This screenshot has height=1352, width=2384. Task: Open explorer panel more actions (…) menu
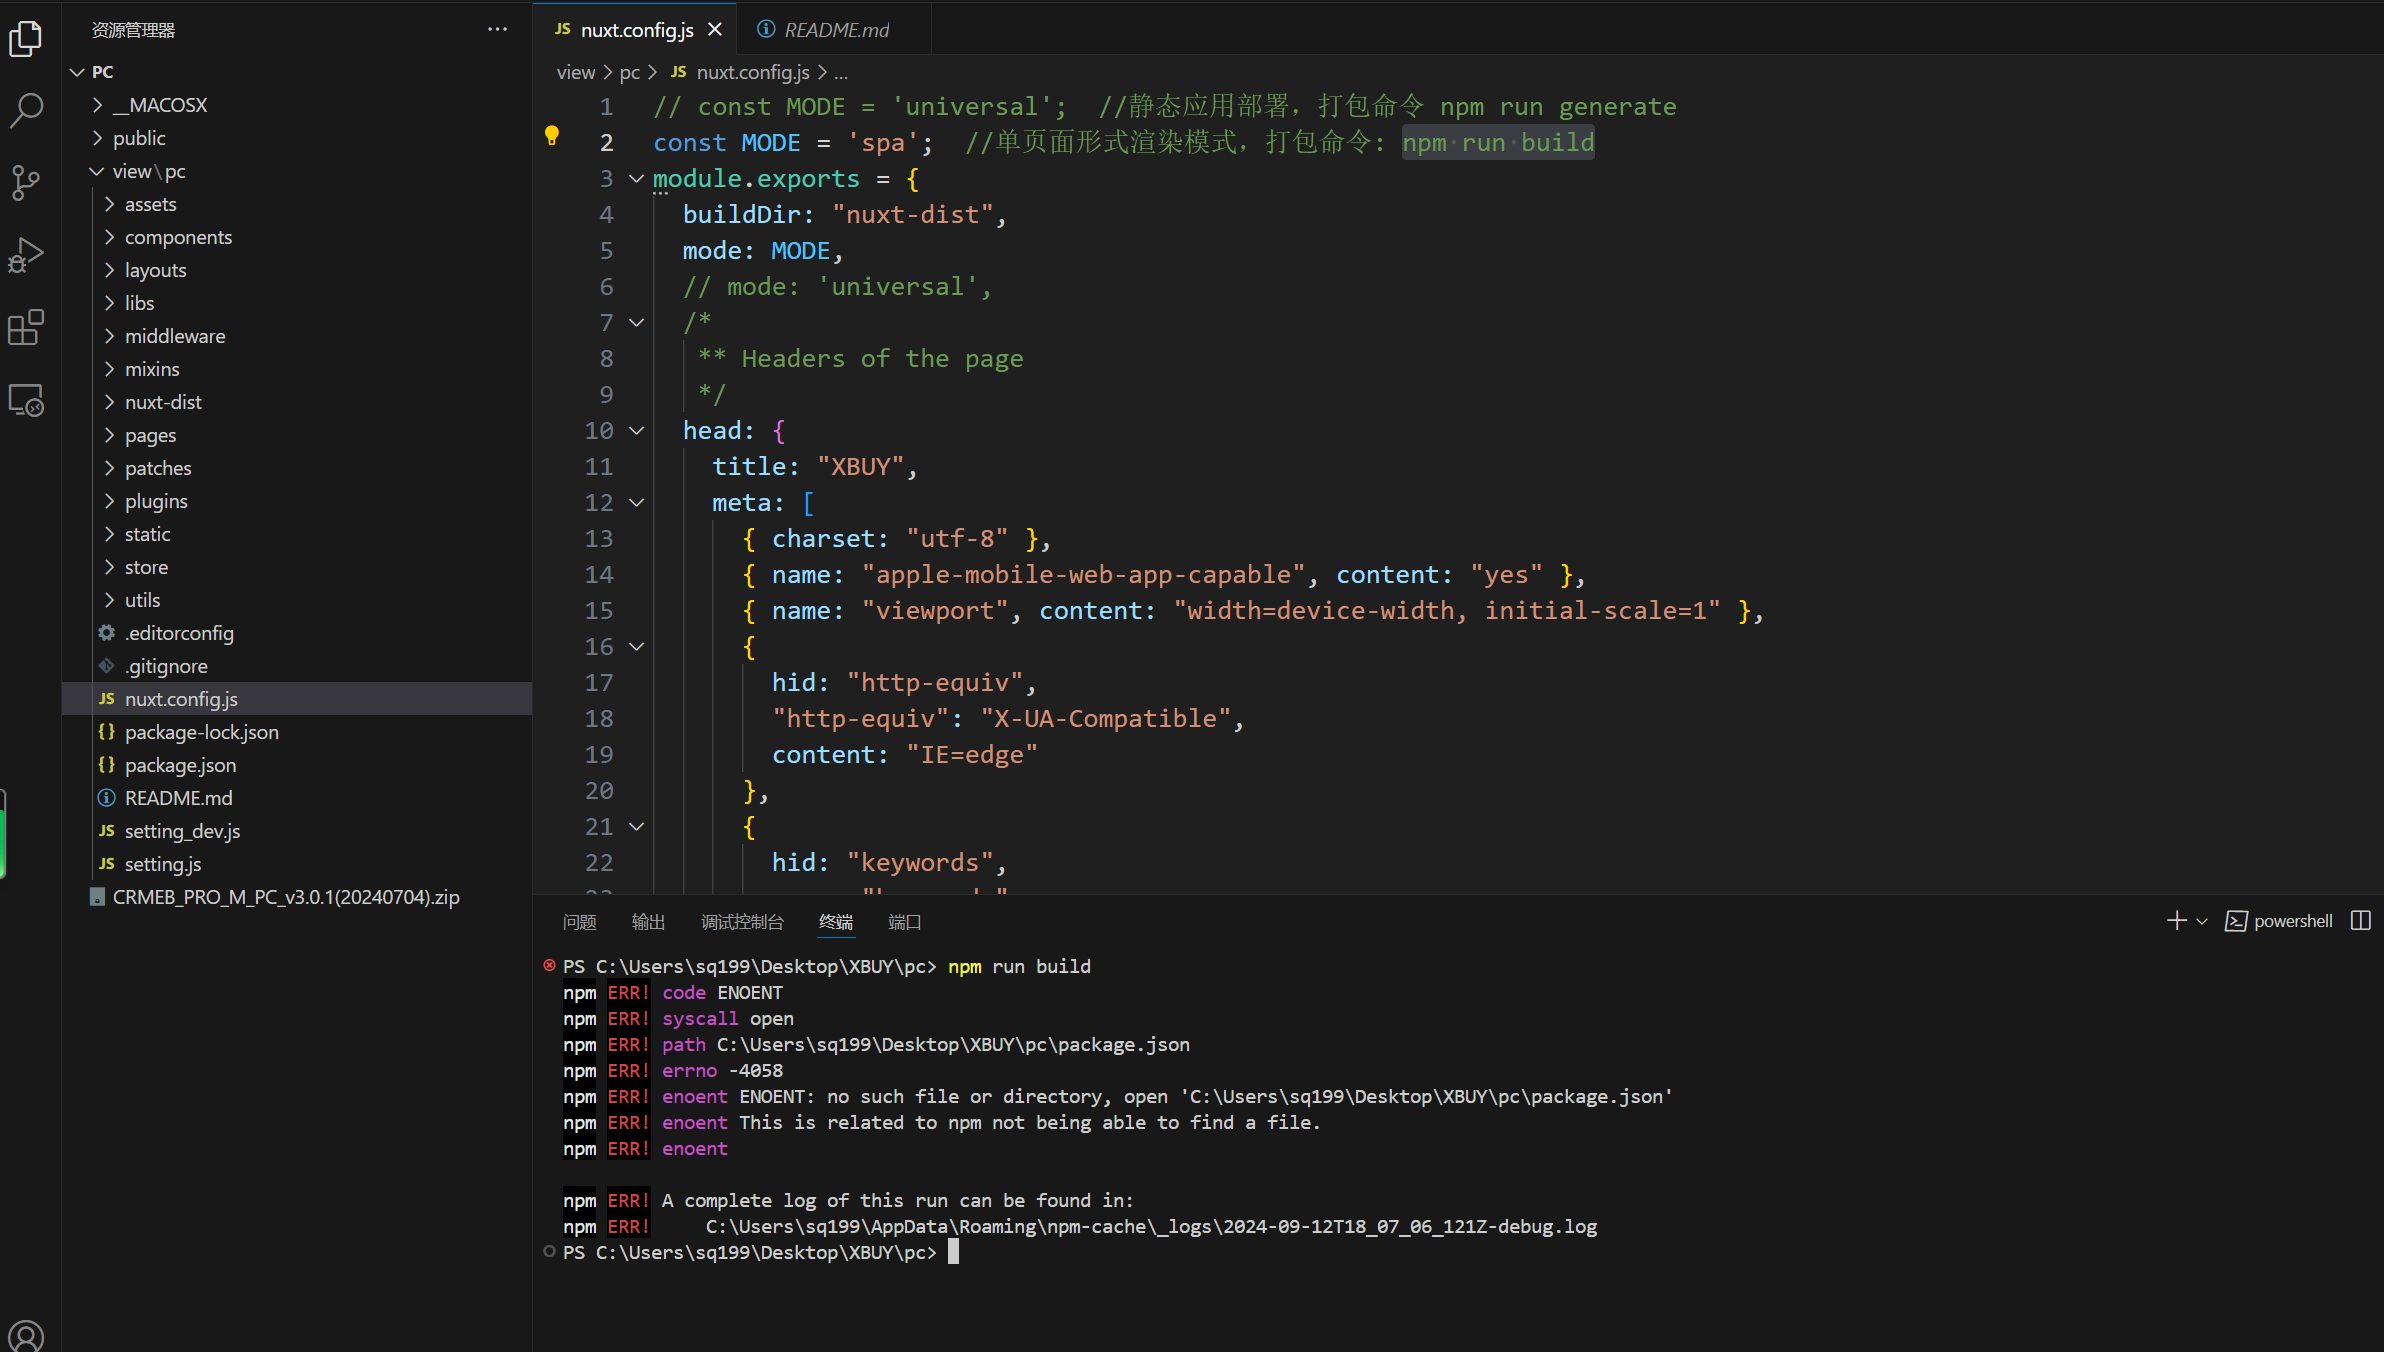click(x=497, y=30)
